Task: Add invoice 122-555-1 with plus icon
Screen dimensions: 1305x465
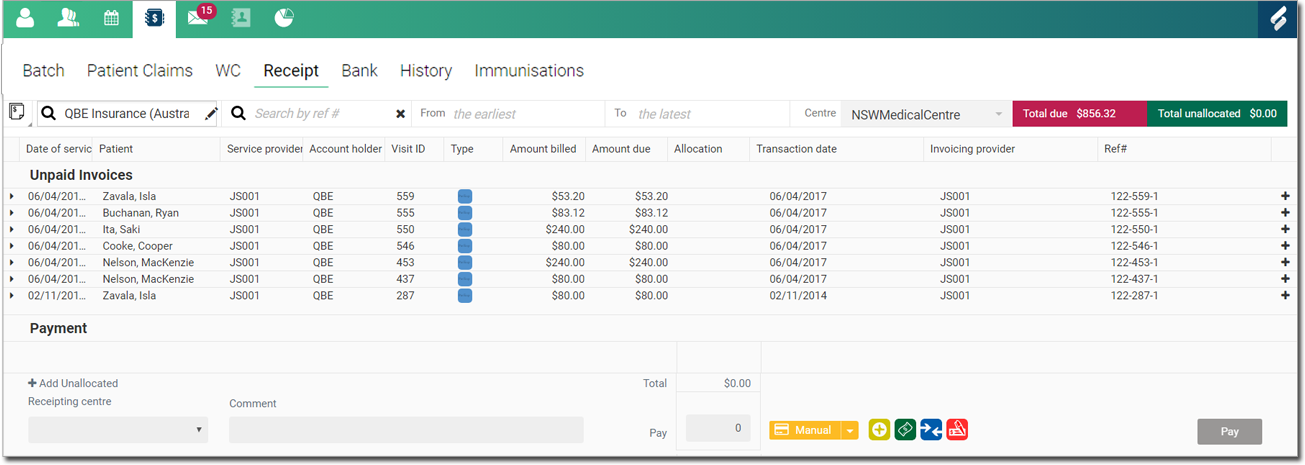Action: [1285, 213]
